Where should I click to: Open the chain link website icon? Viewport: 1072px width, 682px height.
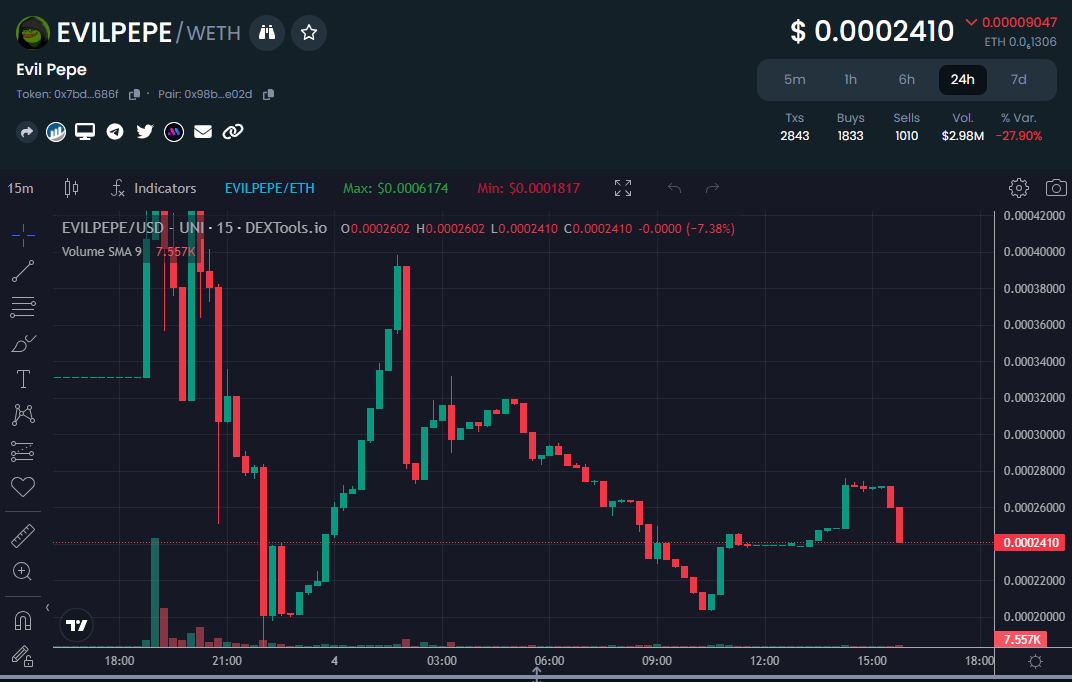pos(233,131)
